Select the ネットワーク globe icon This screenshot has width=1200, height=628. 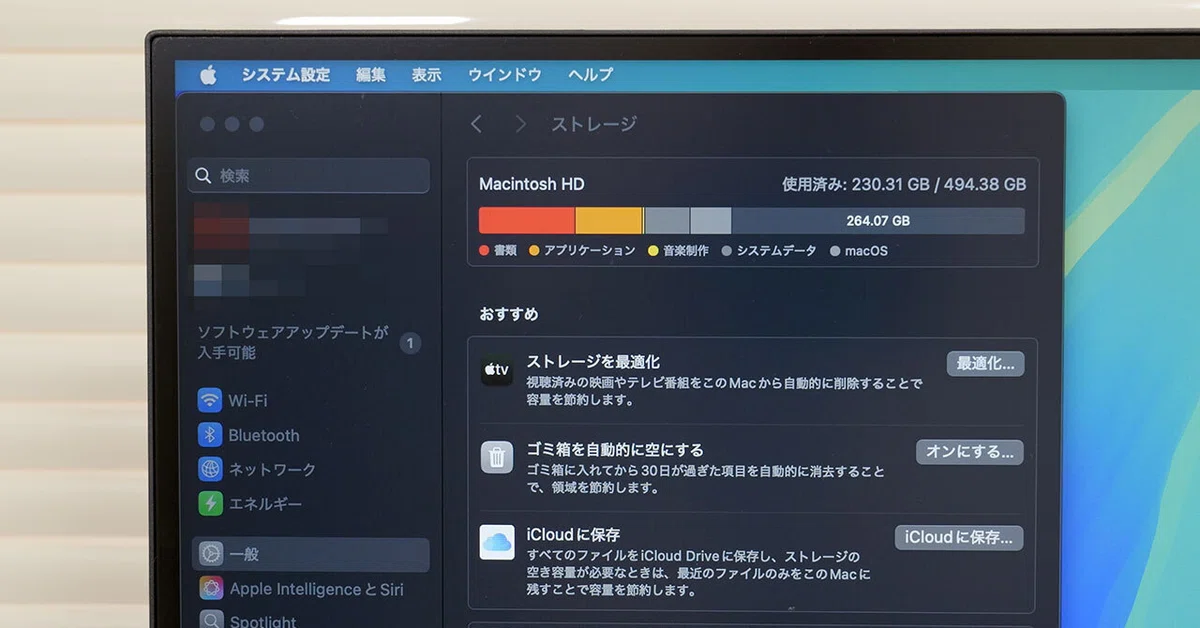click(210, 469)
